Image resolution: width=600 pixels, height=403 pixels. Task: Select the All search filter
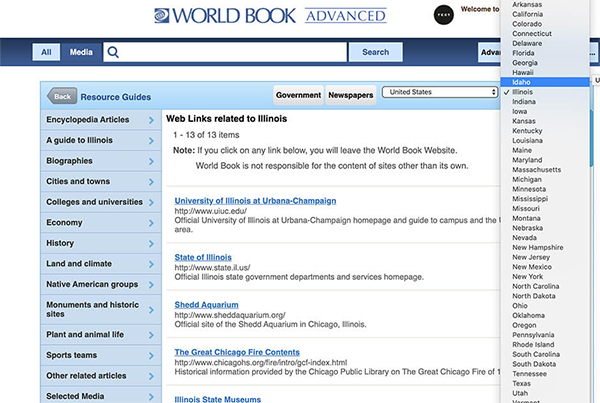pos(46,52)
